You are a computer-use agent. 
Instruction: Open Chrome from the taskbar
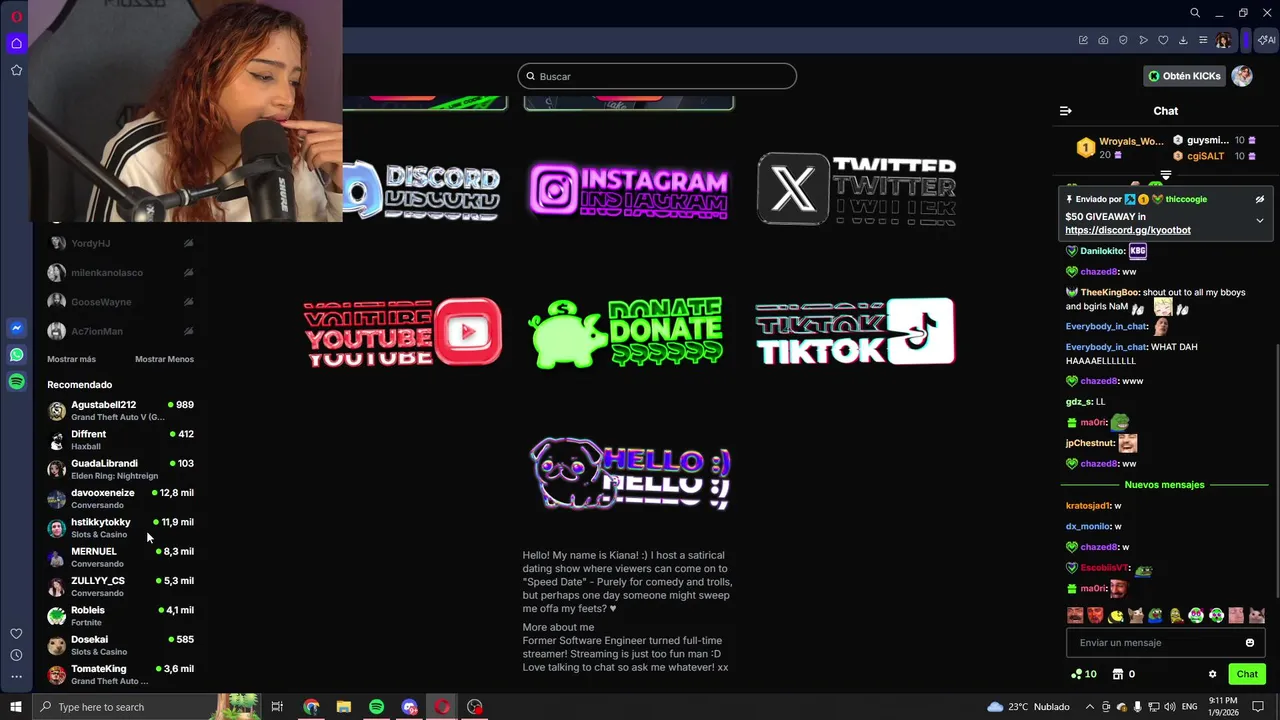point(311,707)
